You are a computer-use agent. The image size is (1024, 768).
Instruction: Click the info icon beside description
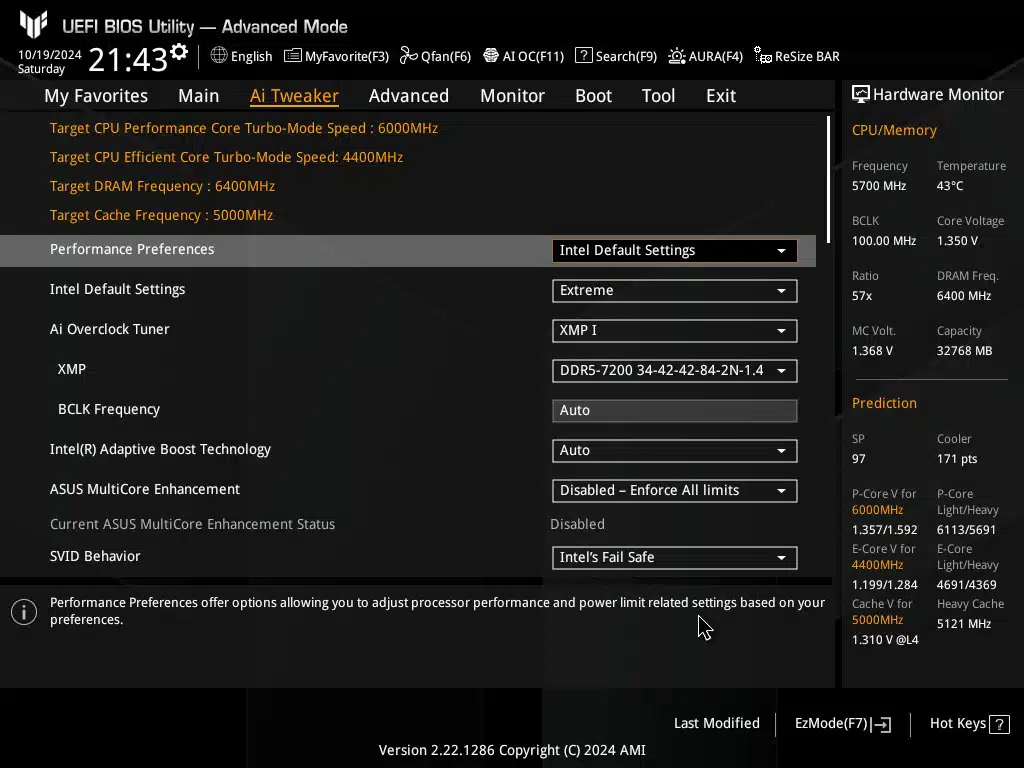pos(24,612)
